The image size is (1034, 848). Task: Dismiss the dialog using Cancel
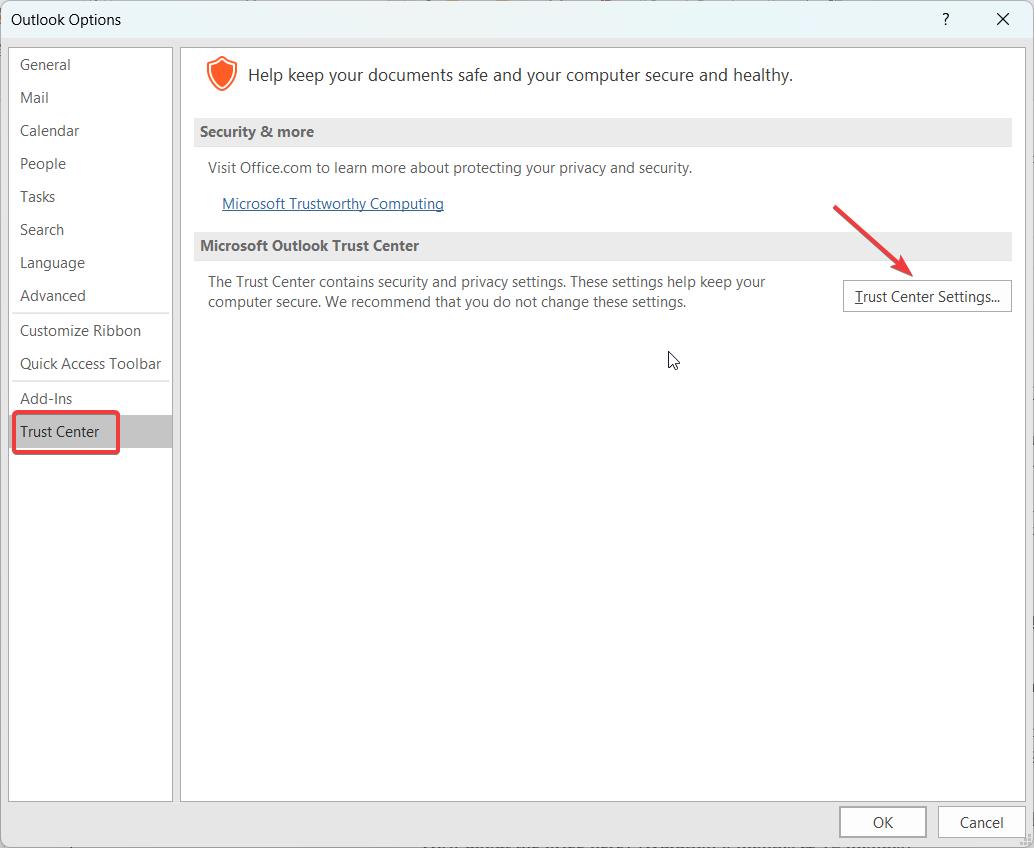click(x=981, y=822)
